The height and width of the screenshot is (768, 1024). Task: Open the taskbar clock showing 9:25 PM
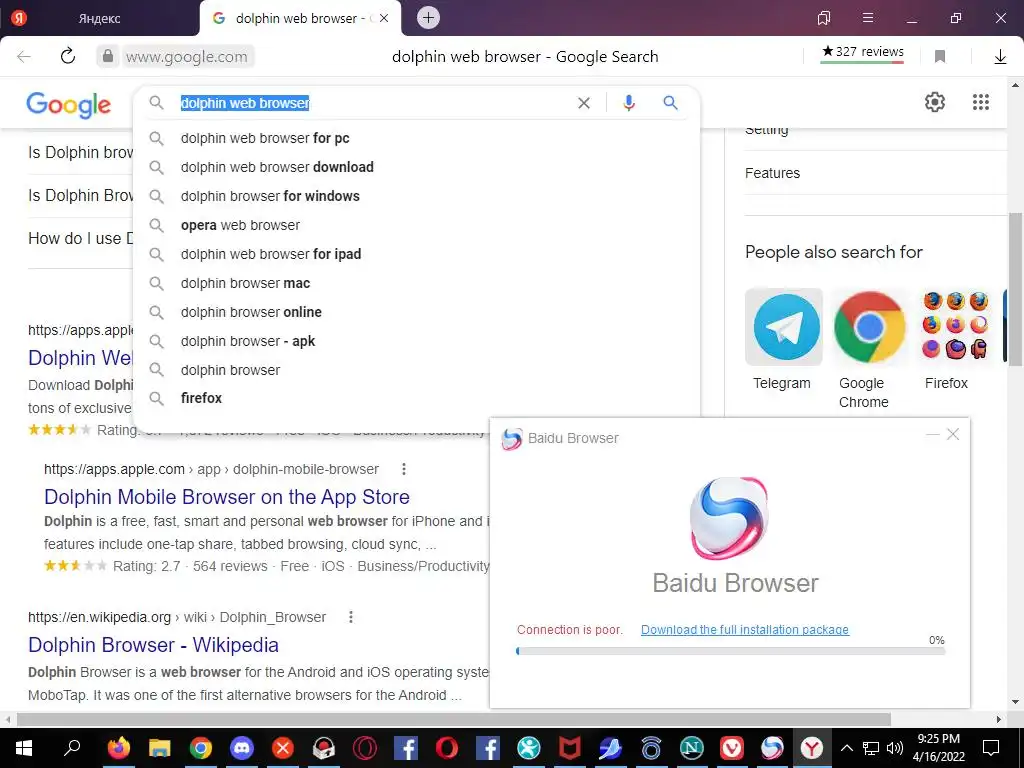pyautogui.click(x=938, y=748)
